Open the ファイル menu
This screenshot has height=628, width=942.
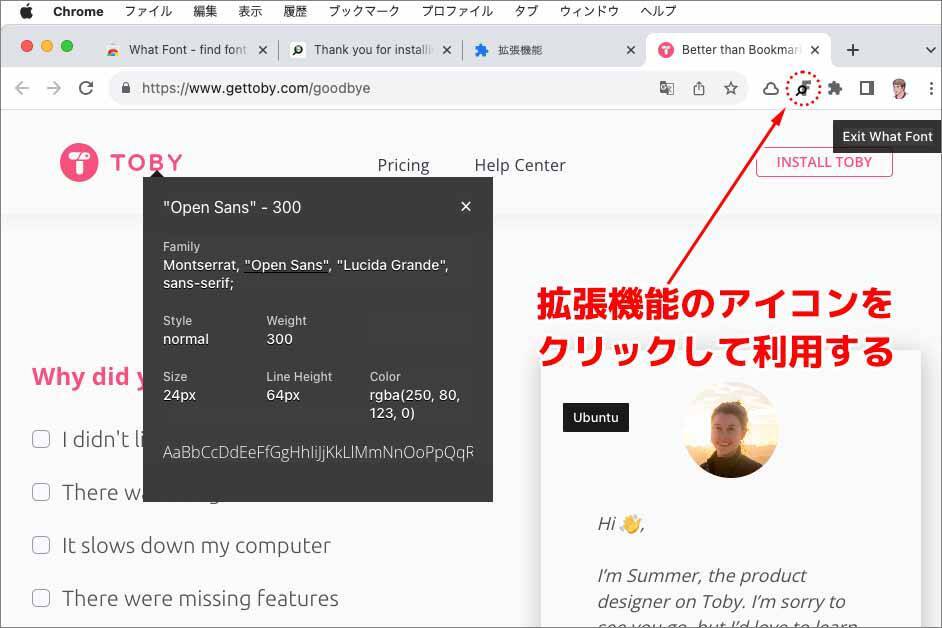click(x=148, y=11)
